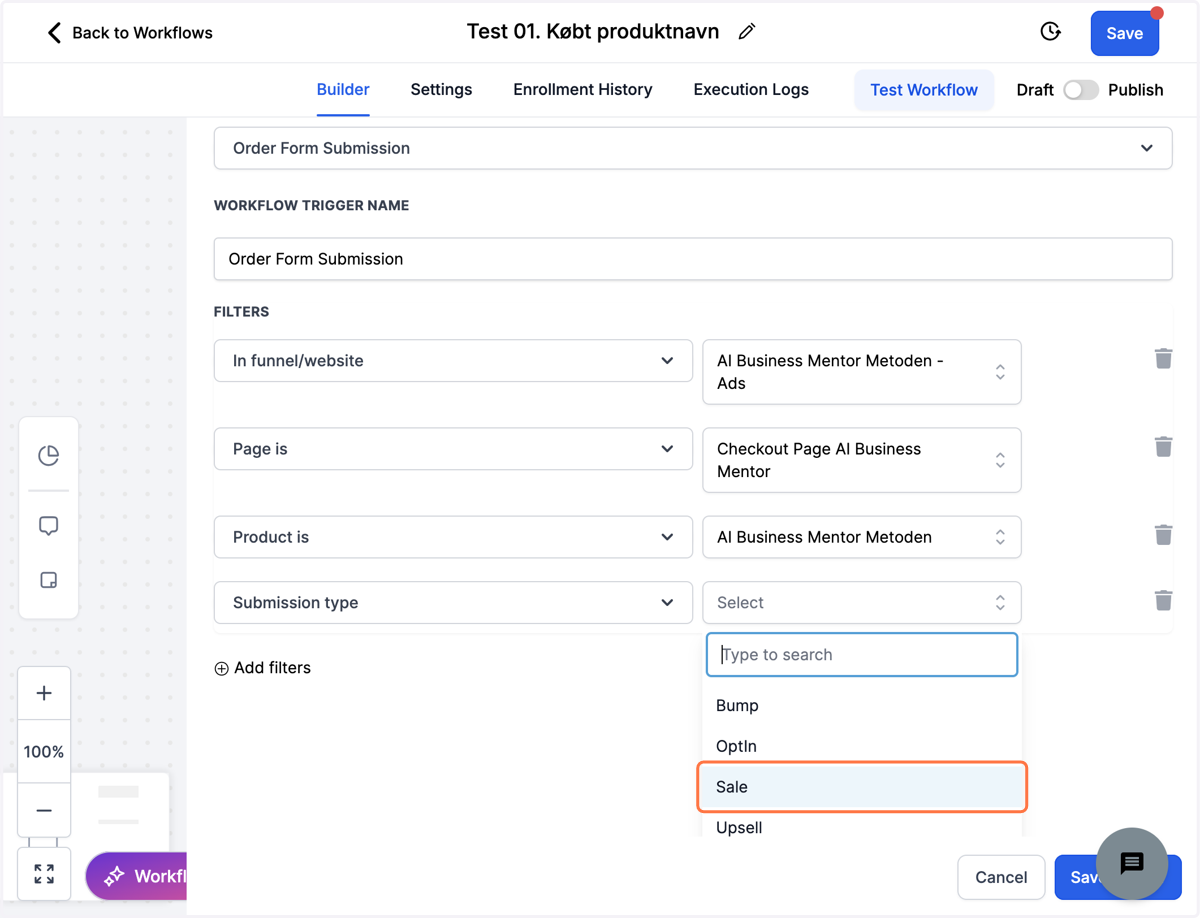Image resolution: width=1200 pixels, height=918 pixels.
Task: Change the AI Business Mentor Metoden product value
Action: click(x=862, y=537)
